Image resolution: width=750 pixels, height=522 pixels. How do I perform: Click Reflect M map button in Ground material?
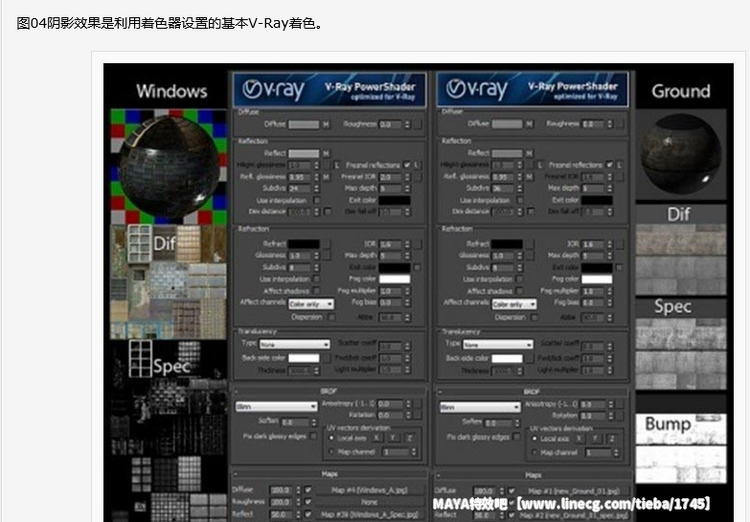click(x=529, y=154)
